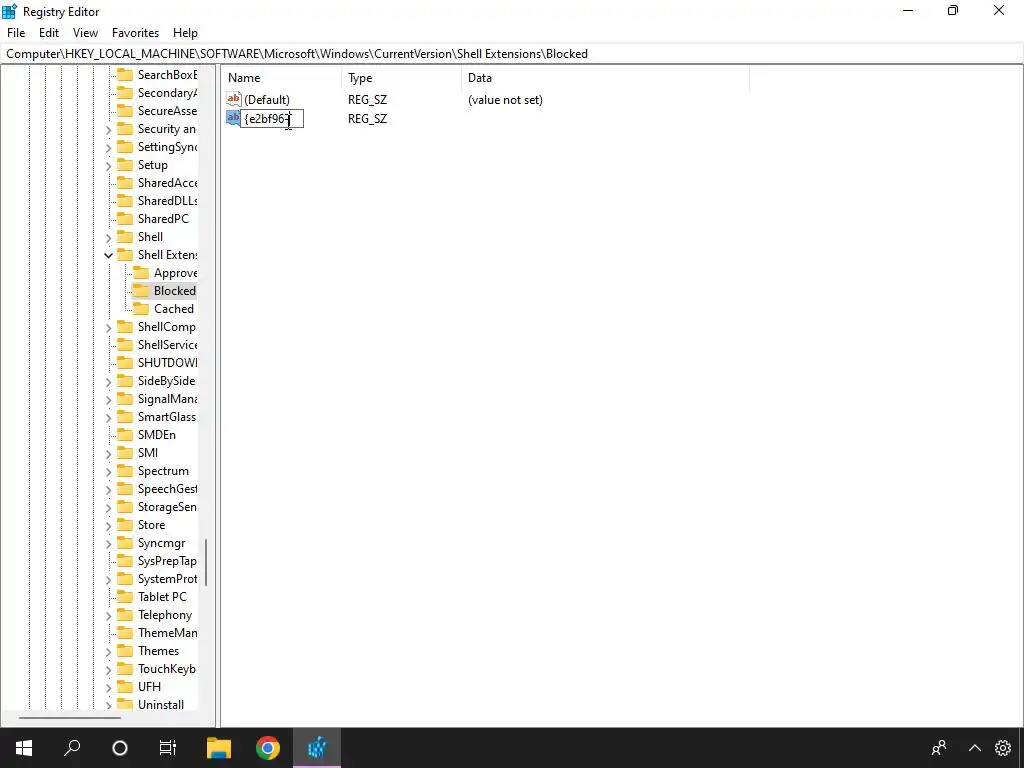Click the tree horizontal scrollbar thumb

[70, 718]
